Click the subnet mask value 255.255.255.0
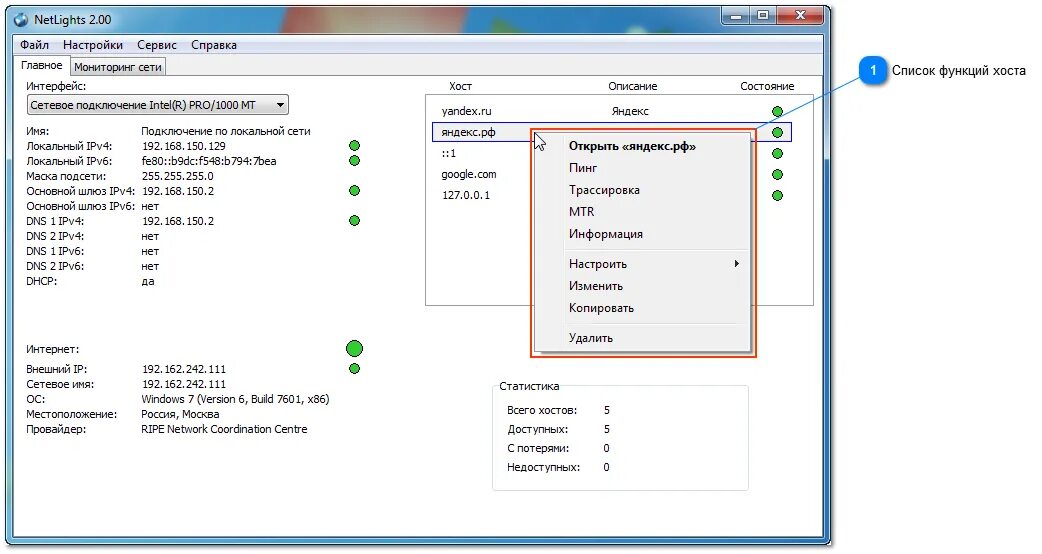This screenshot has width=1042, height=554. click(177, 177)
